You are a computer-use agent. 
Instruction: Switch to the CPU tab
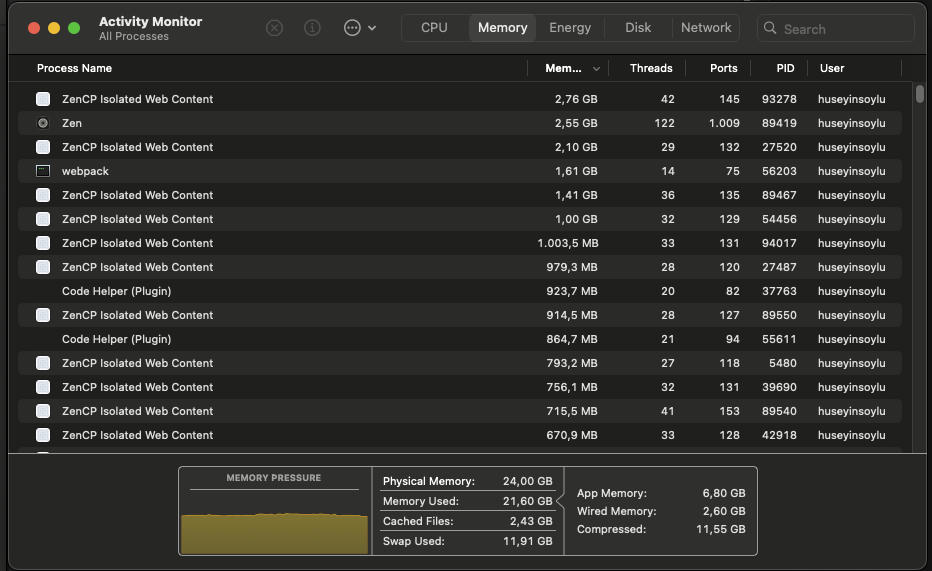[x=434, y=28]
